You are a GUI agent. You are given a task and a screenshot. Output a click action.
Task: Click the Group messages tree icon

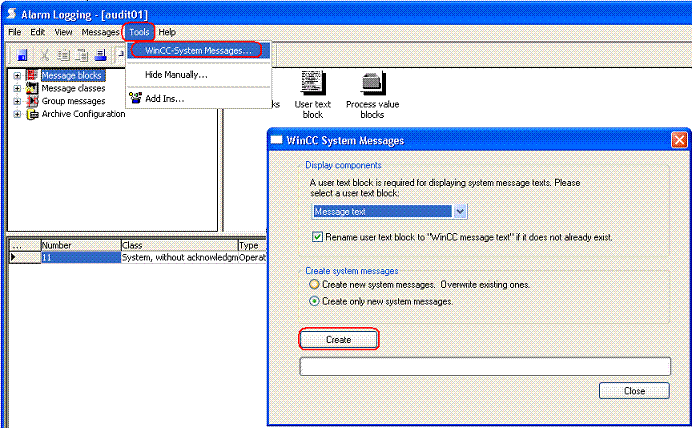(32, 101)
